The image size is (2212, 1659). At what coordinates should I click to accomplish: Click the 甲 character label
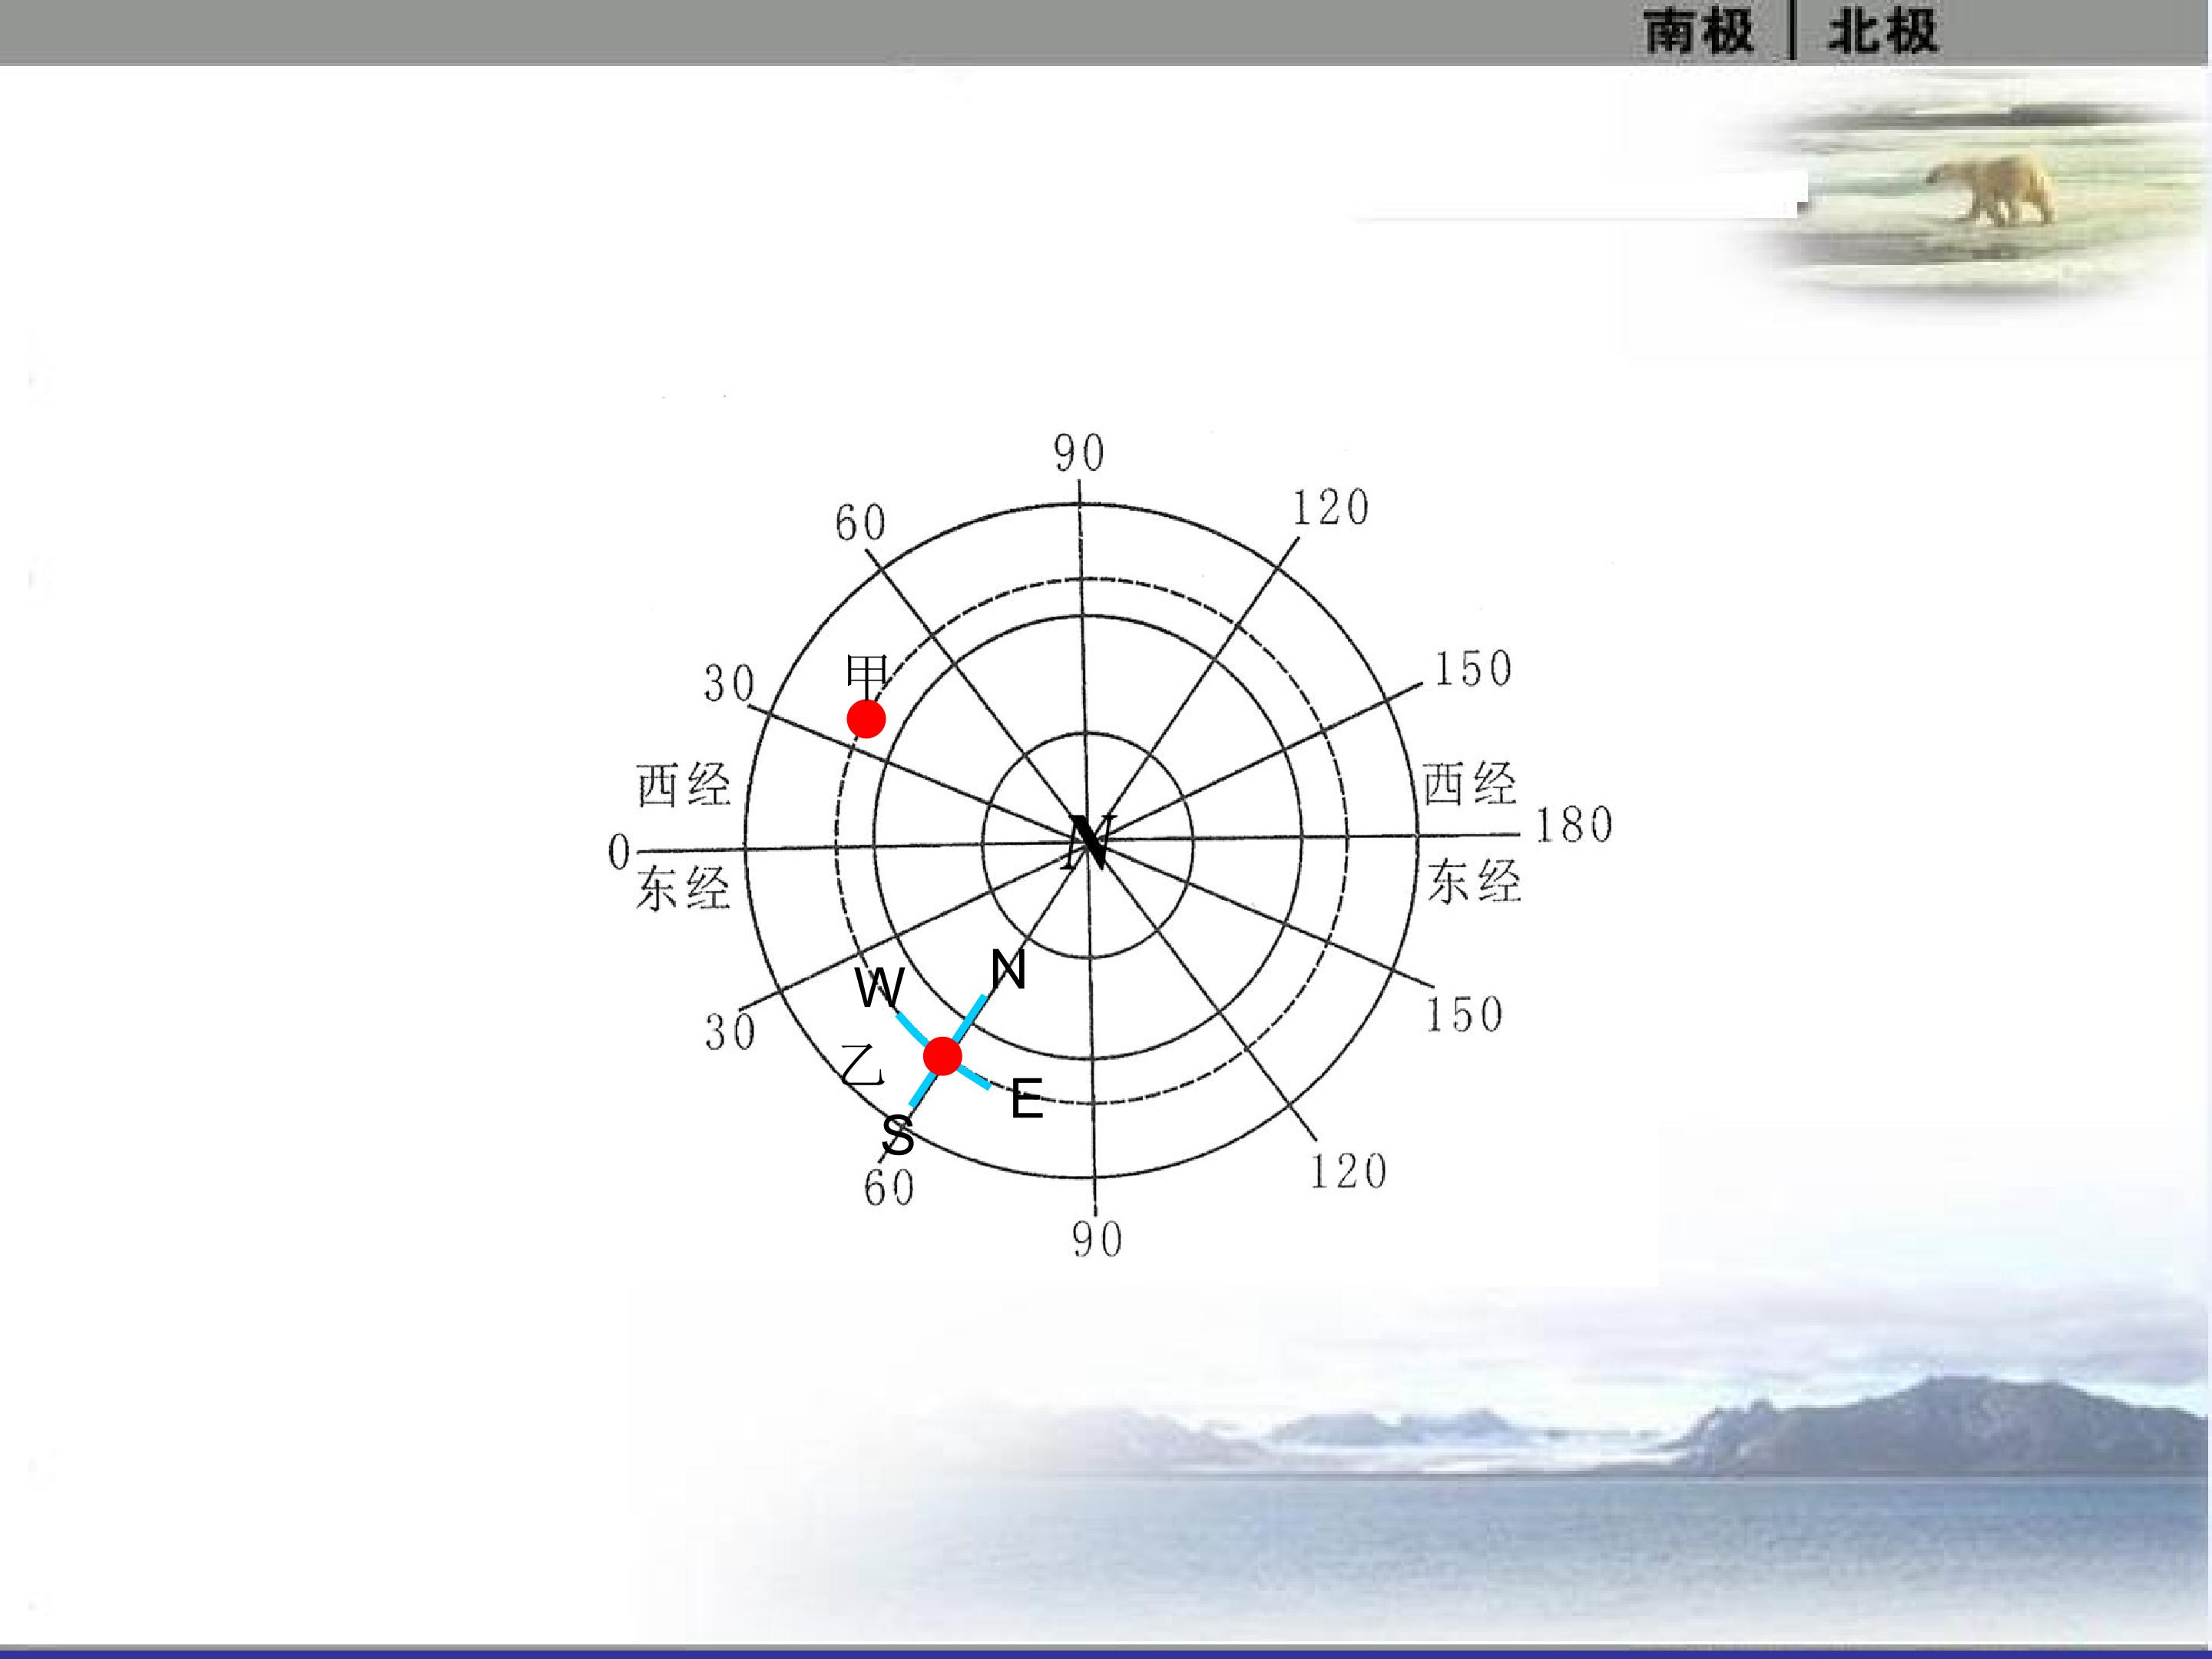[x=867, y=674]
